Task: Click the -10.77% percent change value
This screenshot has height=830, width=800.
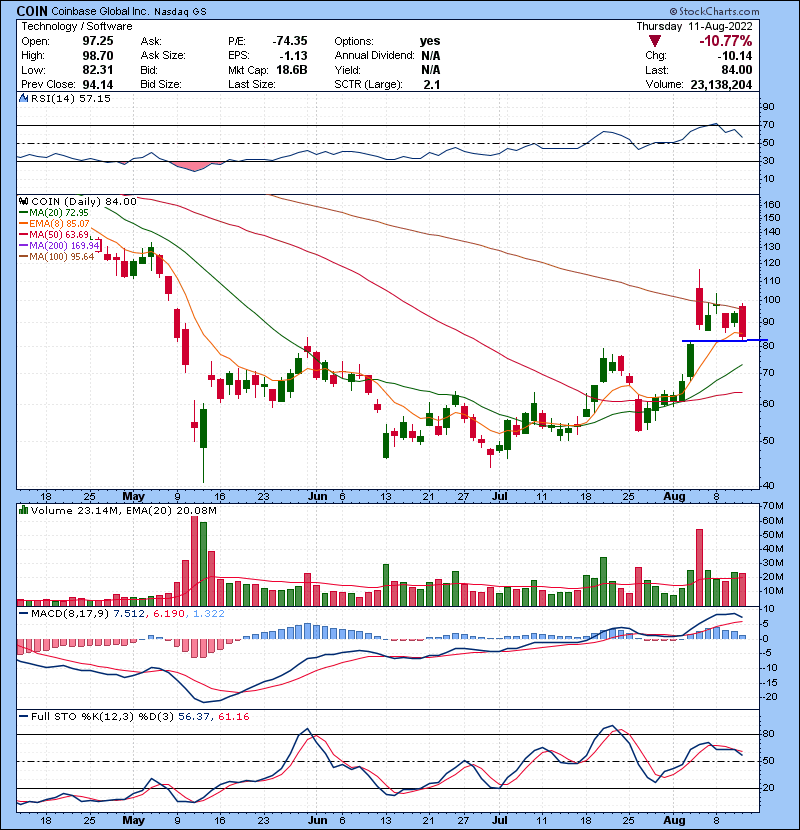Action: [x=725, y=41]
